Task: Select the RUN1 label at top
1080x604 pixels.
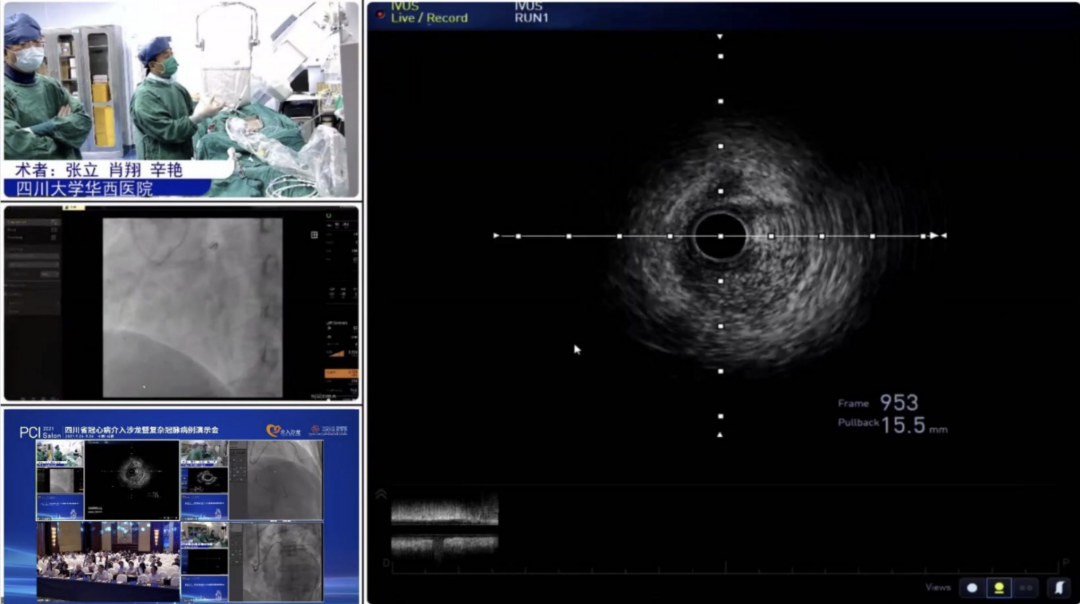Action: [x=531, y=18]
